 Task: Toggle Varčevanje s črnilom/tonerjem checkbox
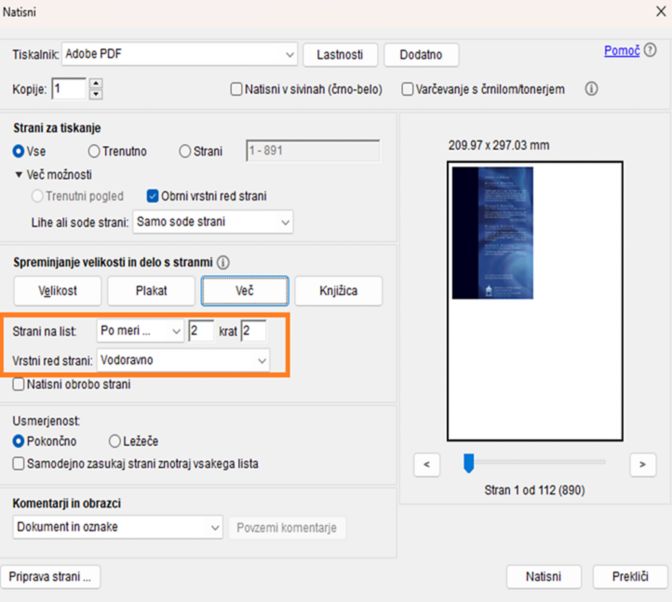point(407,89)
